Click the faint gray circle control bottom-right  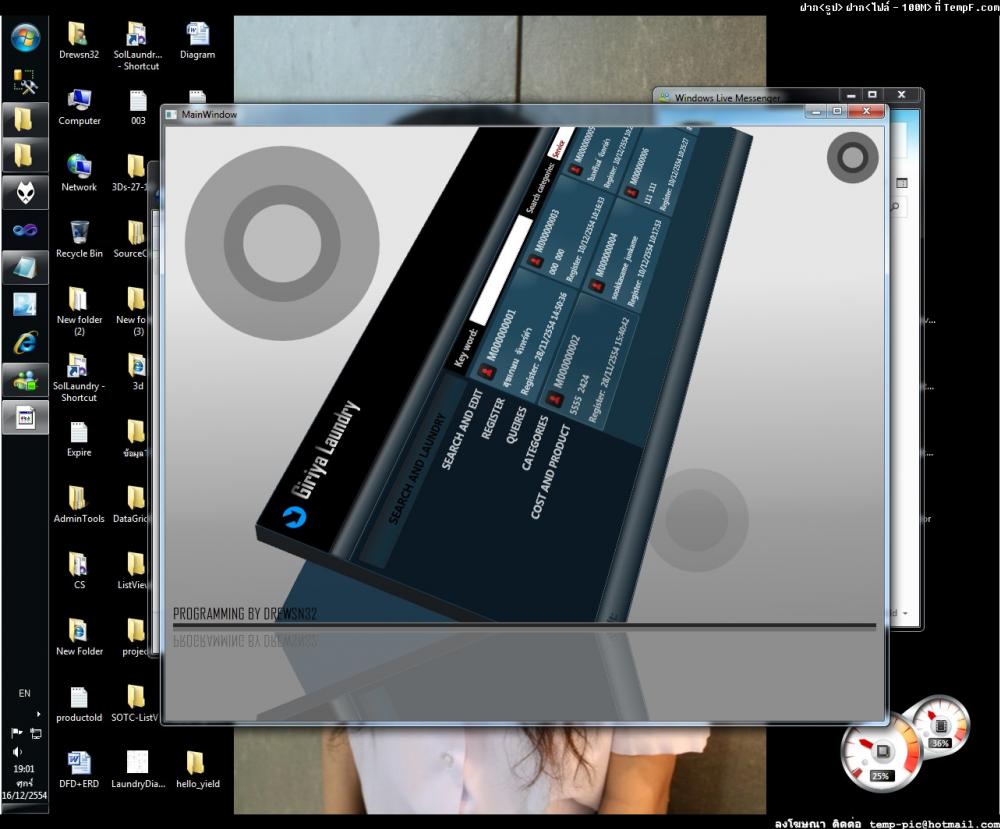pos(698,519)
